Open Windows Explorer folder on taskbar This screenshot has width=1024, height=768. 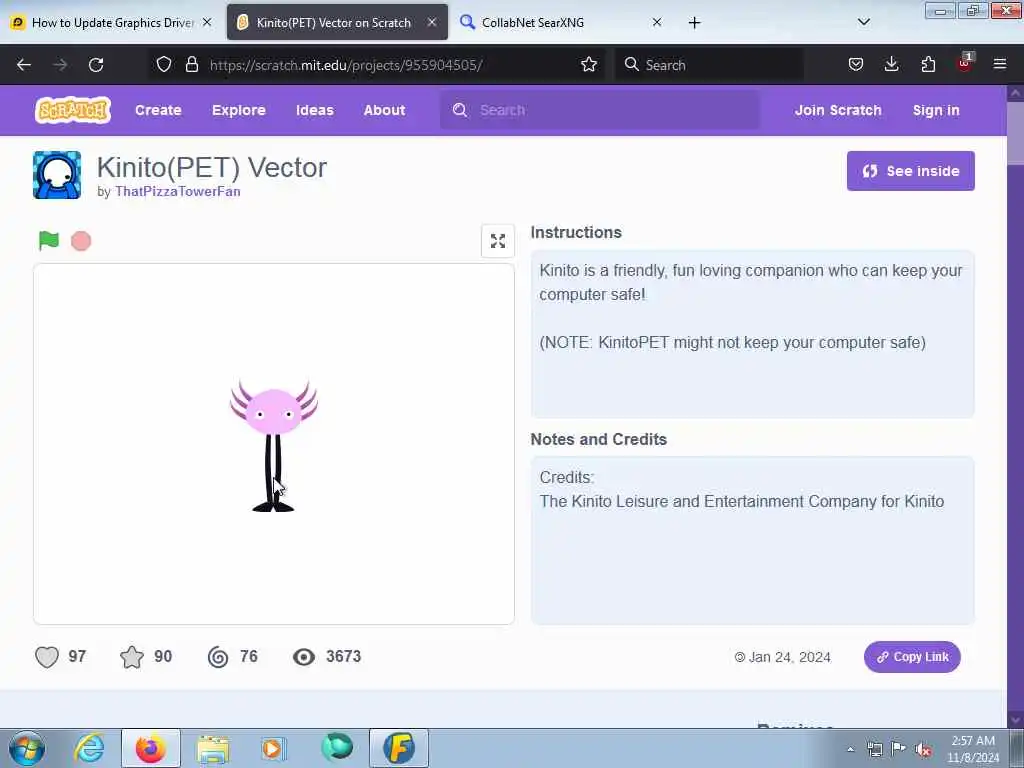[x=213, y=748]
